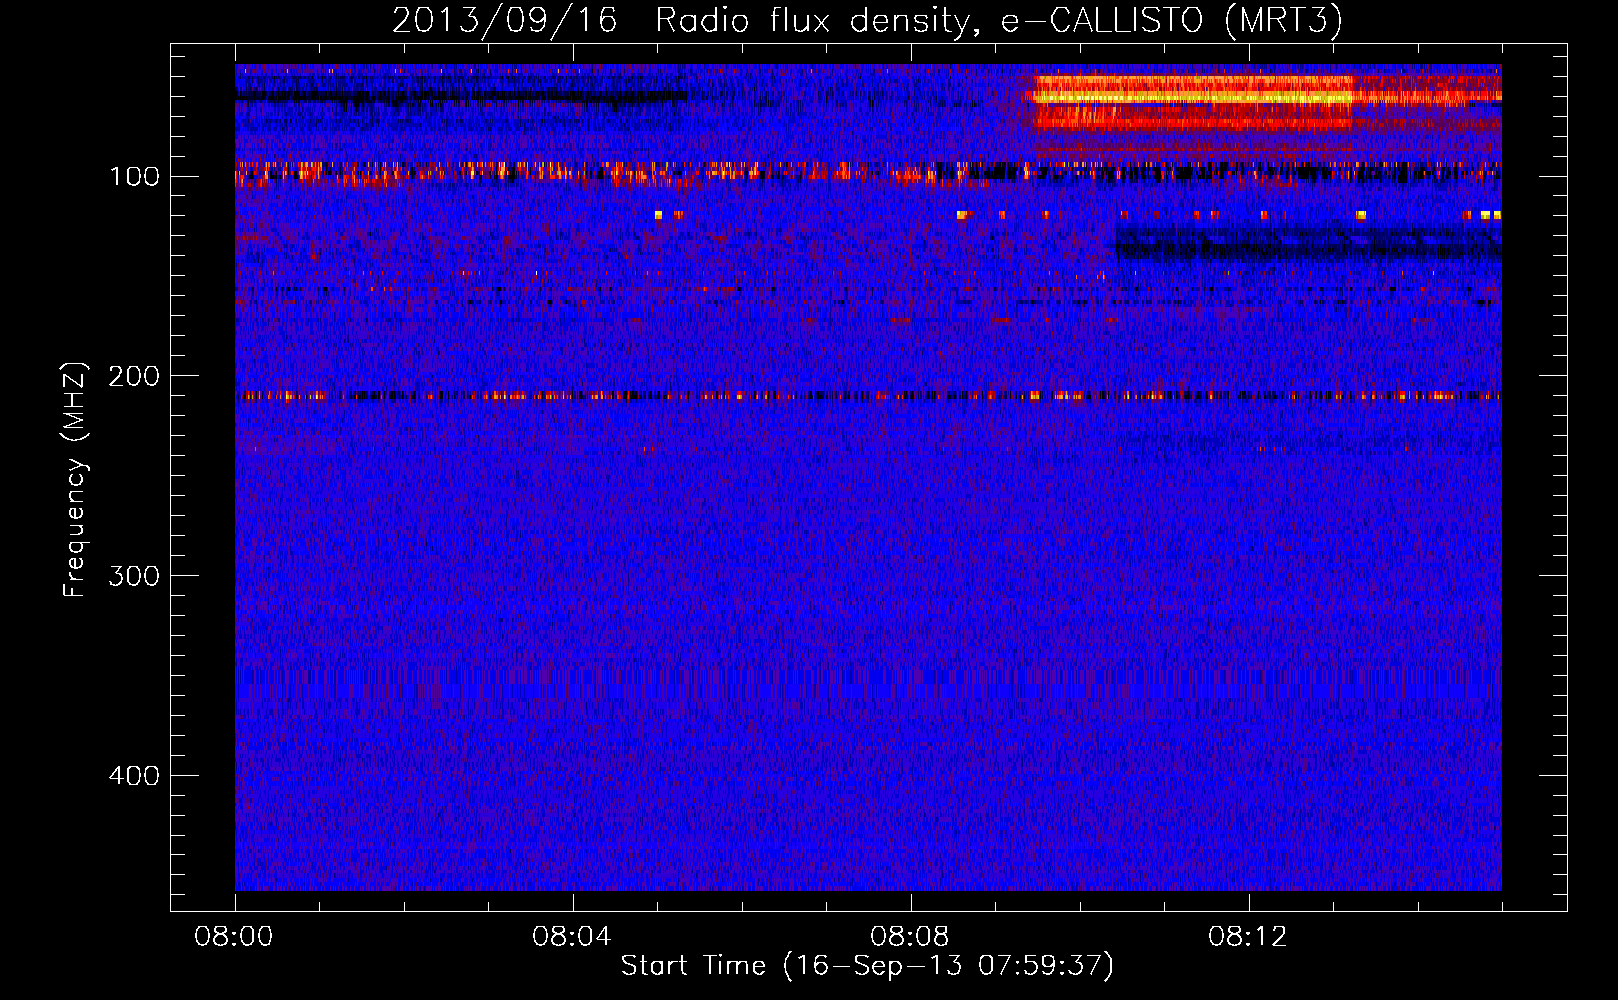Click the plot title '2013/09/16 Radio flux density, e-CALLISTO (MRT3)'
The height and width of the screenshot is (1000, 1618).
coord(867,21)
